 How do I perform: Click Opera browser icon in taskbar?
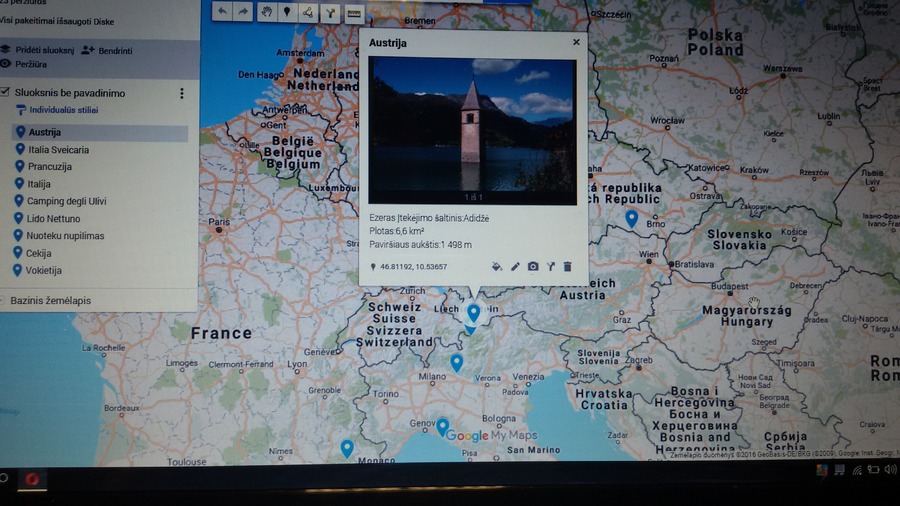click(32, 478)
